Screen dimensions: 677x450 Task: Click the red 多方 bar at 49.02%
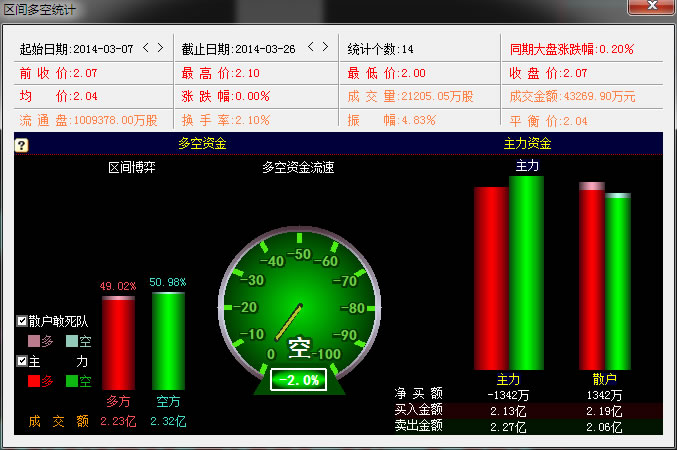[118, 343]
